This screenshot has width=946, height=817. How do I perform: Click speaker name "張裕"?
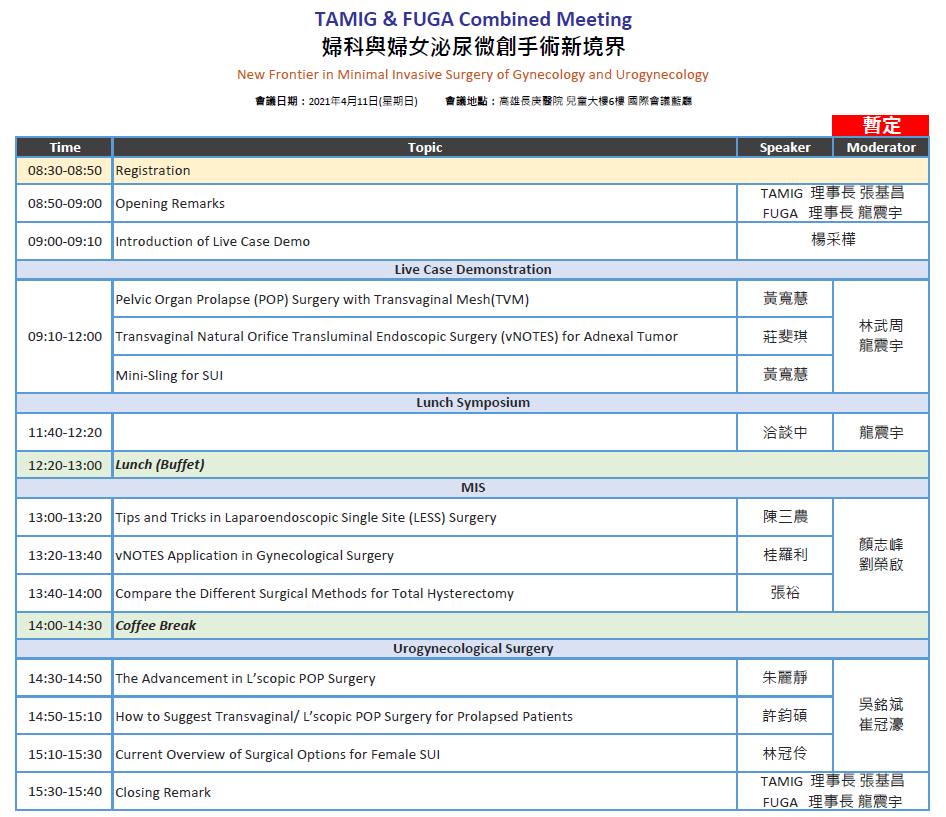[785, 593]
